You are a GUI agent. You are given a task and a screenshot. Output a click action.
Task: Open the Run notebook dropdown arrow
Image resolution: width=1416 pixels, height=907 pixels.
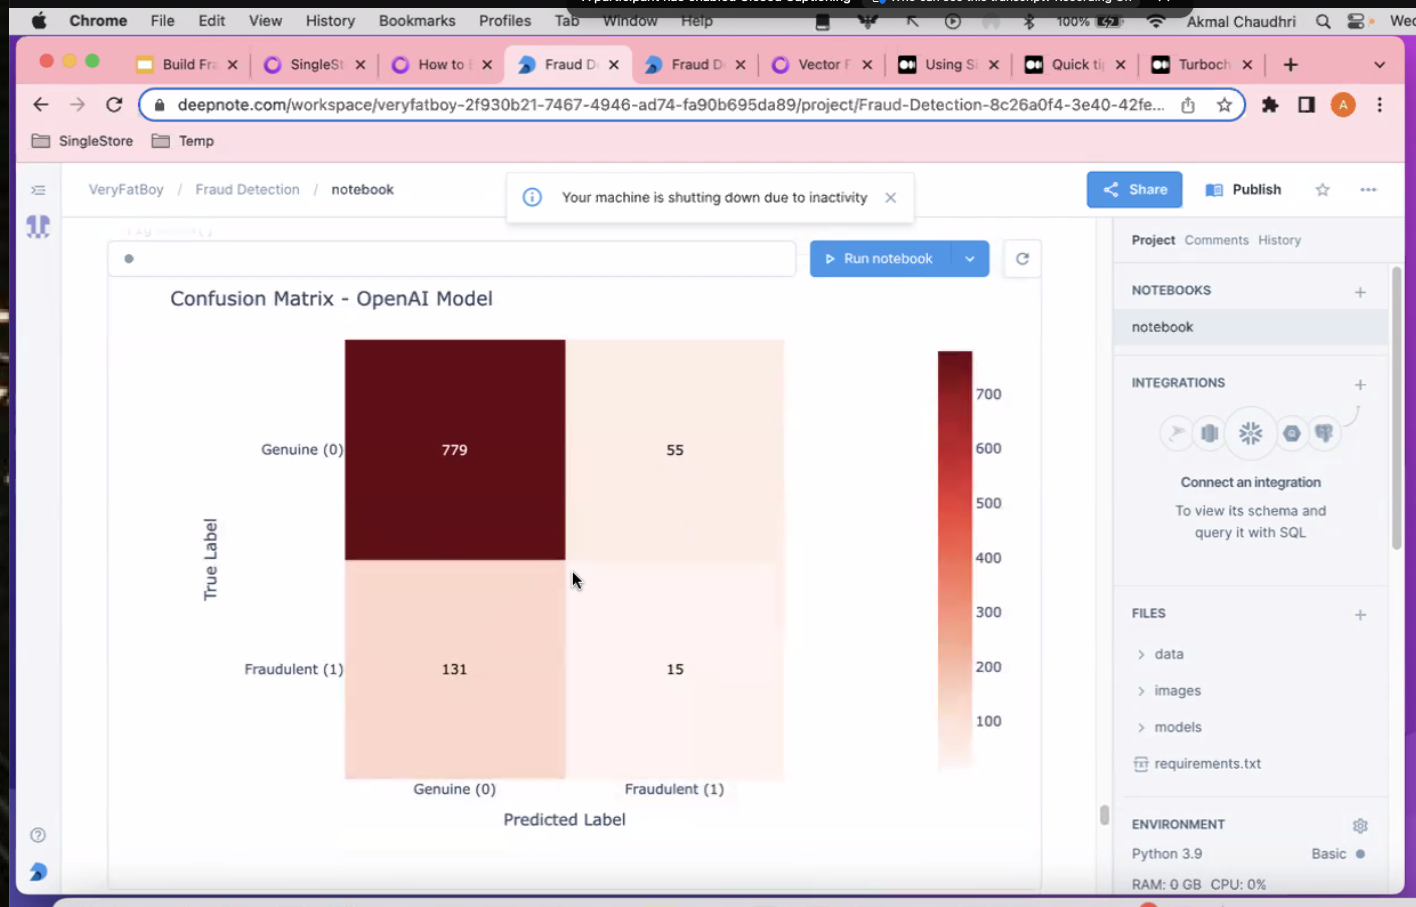[969, 259]
